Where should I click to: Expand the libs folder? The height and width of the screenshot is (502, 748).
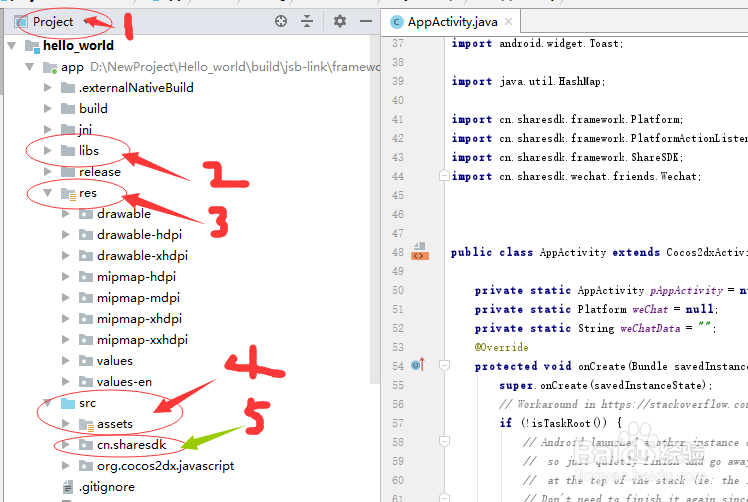coord(48,151)
